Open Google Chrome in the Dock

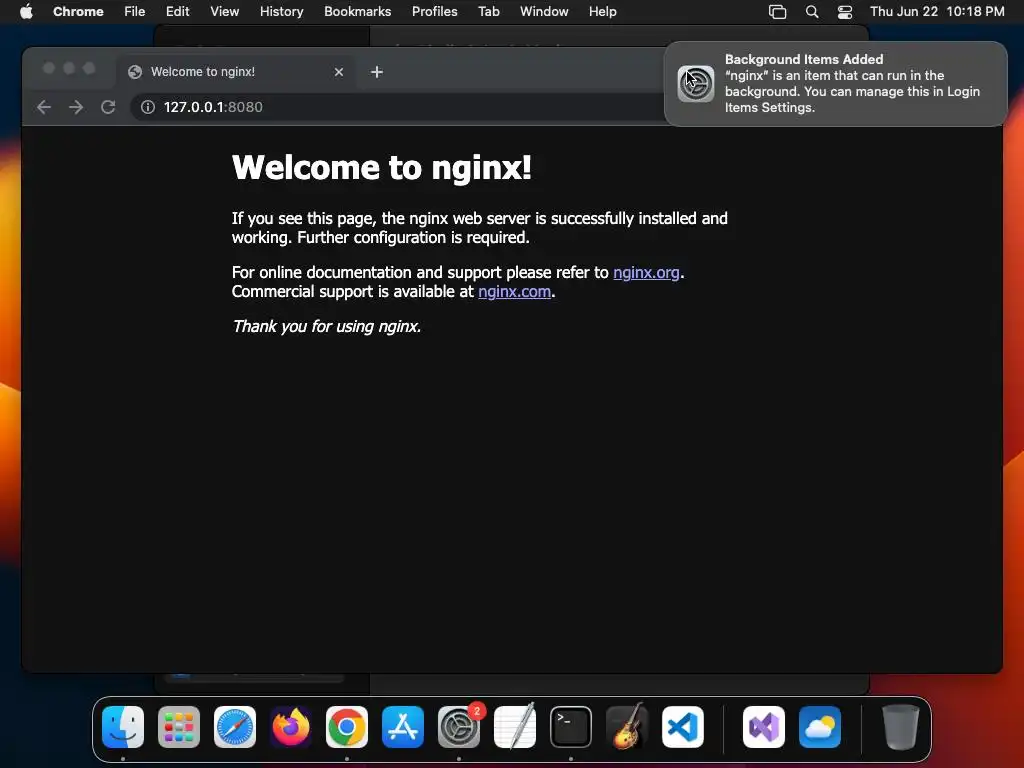(x=347, y=727)
